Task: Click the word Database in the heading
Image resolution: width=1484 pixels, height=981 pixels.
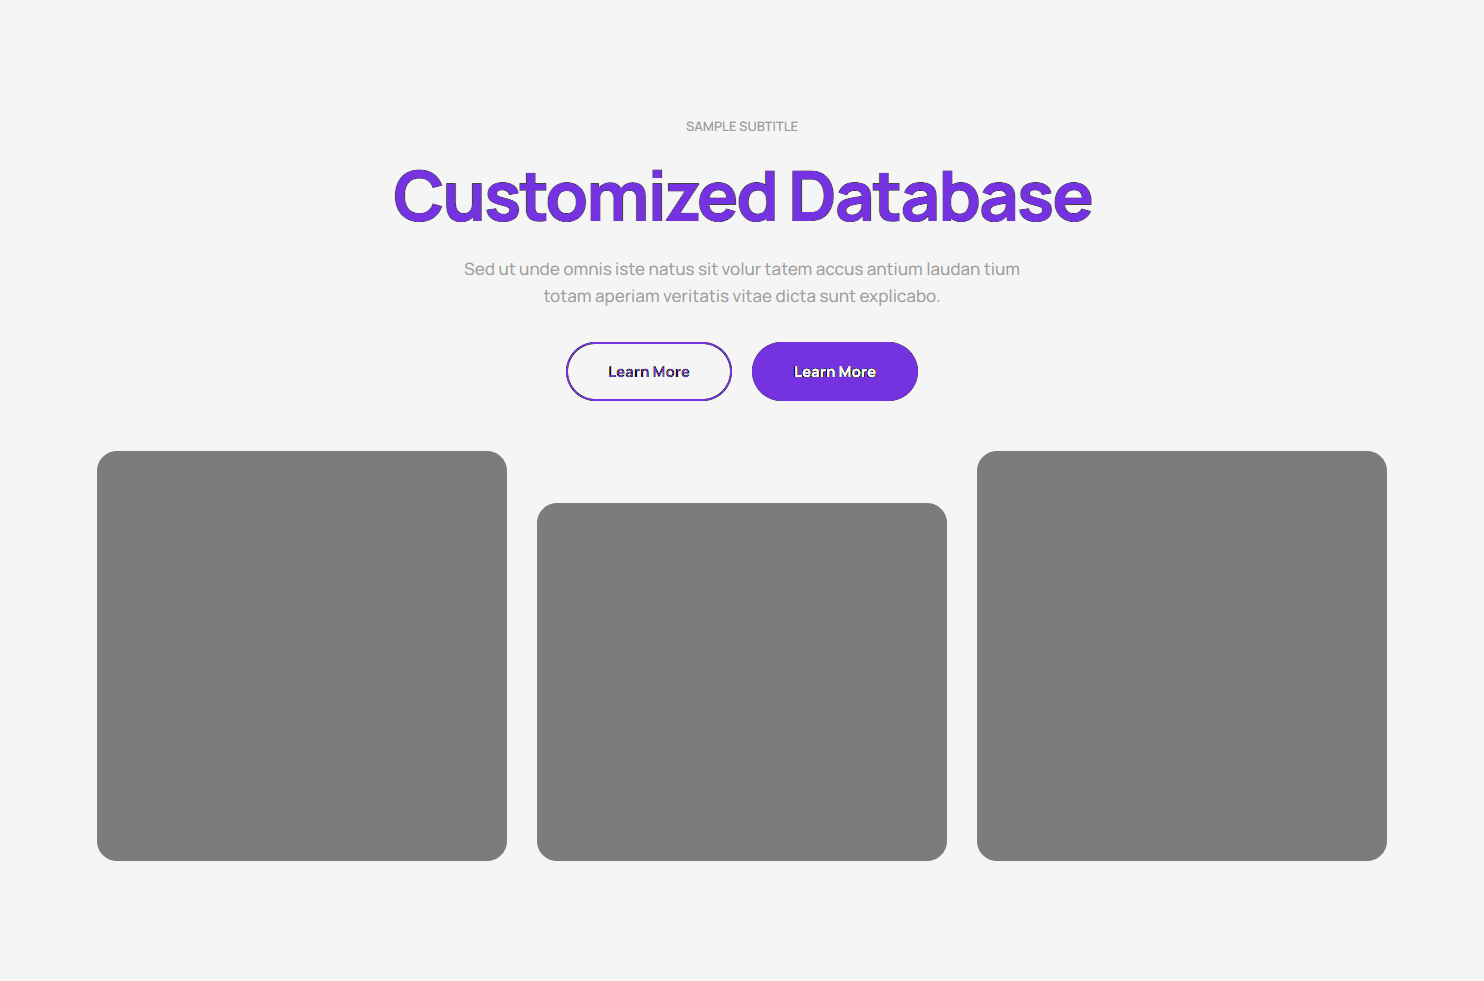Action: coord(940,196)
